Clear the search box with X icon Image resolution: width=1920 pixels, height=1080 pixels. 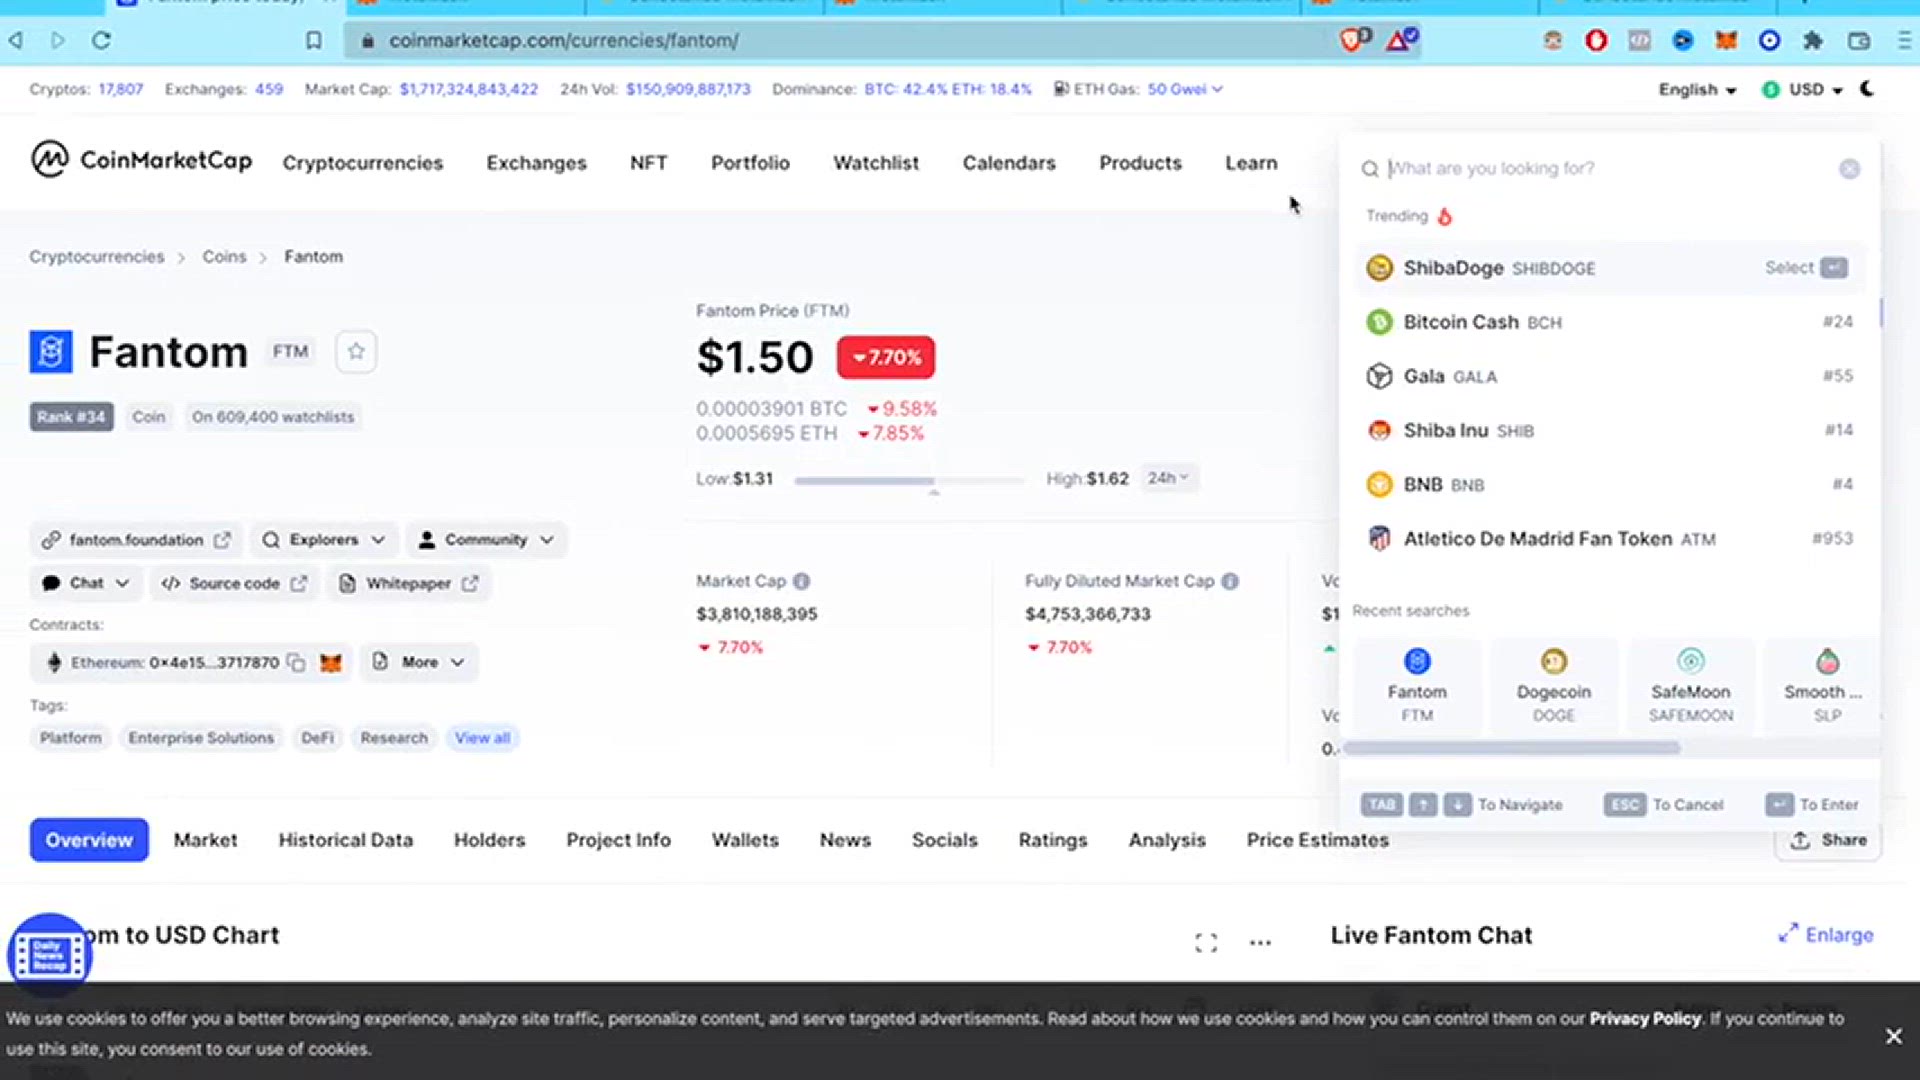(1849, 169)
